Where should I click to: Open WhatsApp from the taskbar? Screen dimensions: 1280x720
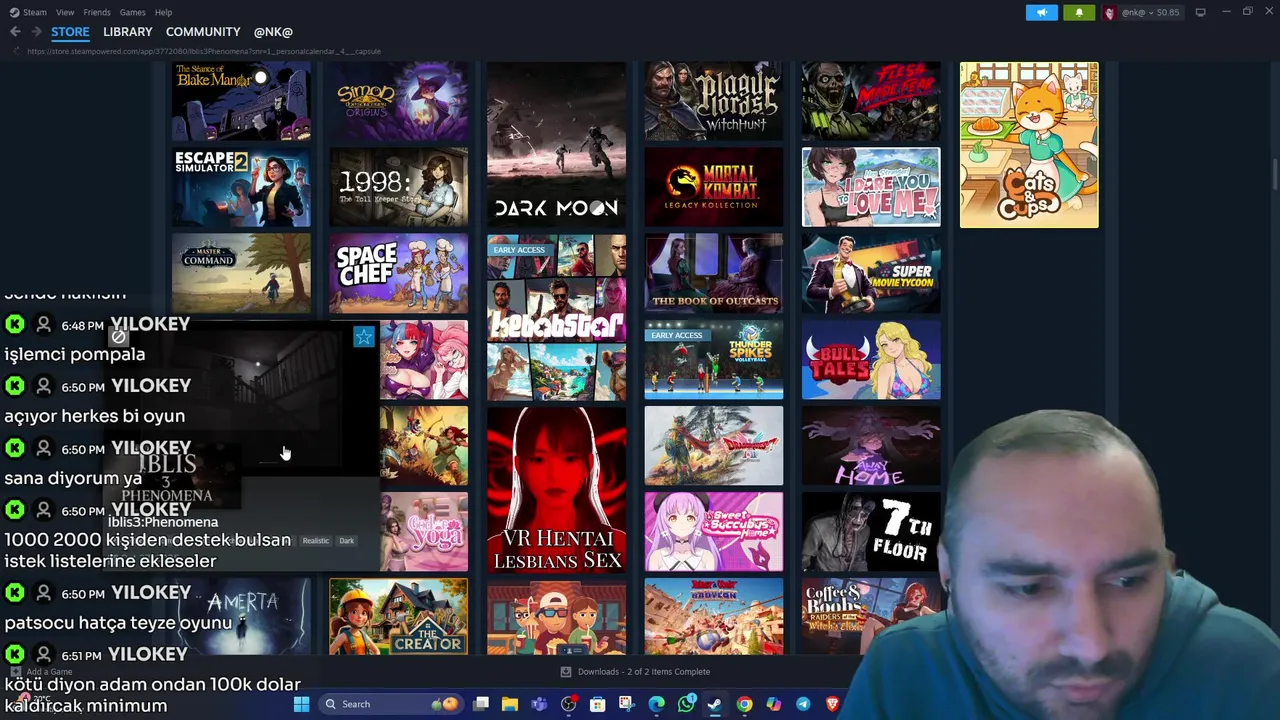coord(685,704)
